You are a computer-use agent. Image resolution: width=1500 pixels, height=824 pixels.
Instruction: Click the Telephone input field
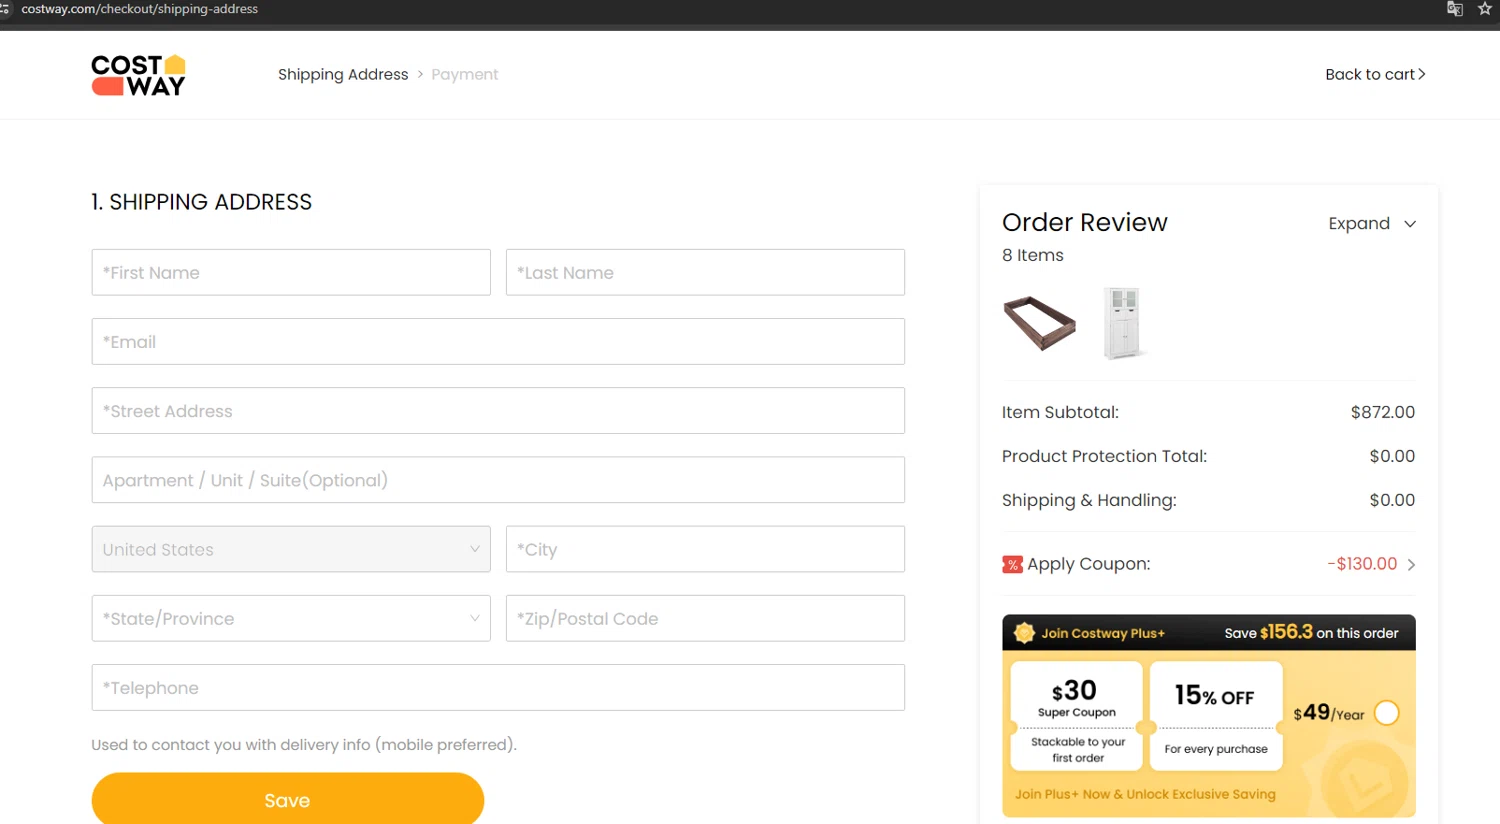pyautogui.click(x=498, y=687)
